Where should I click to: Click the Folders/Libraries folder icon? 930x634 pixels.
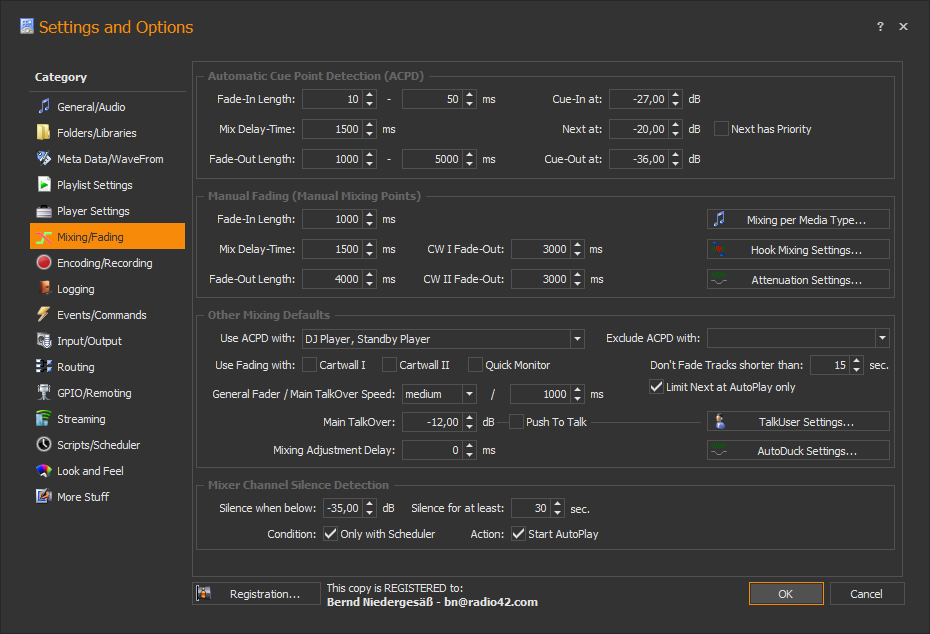click(44, 133)
